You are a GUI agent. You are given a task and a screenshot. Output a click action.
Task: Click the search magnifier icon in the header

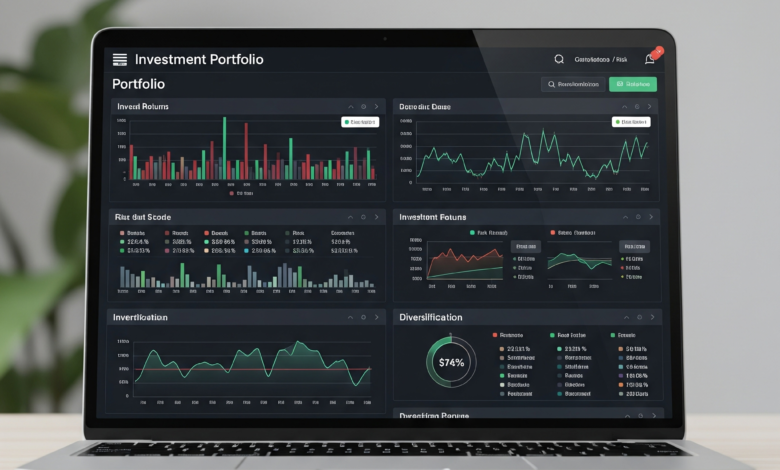point(559,60)
